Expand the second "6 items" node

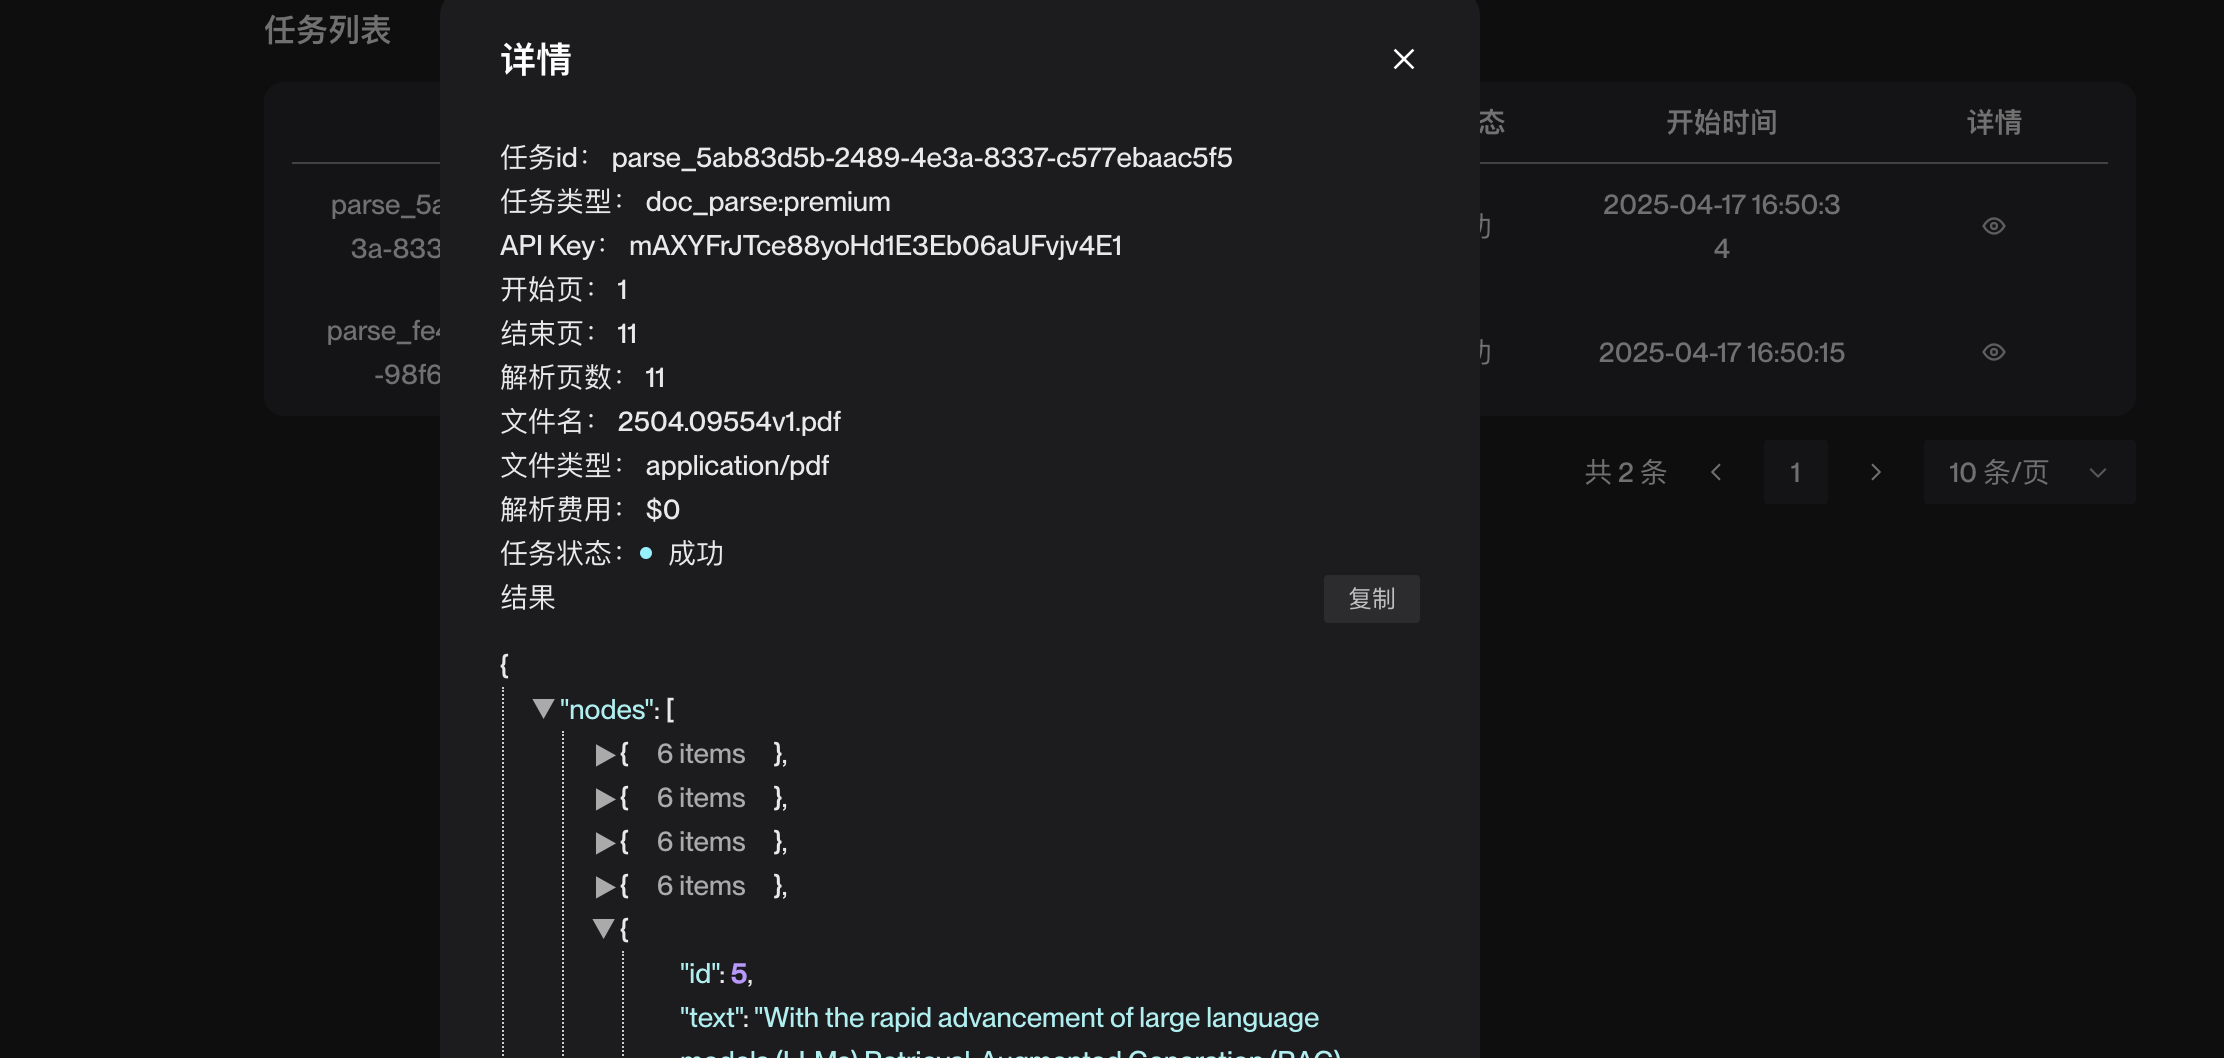pyautogui.click(x=606, y=799)
